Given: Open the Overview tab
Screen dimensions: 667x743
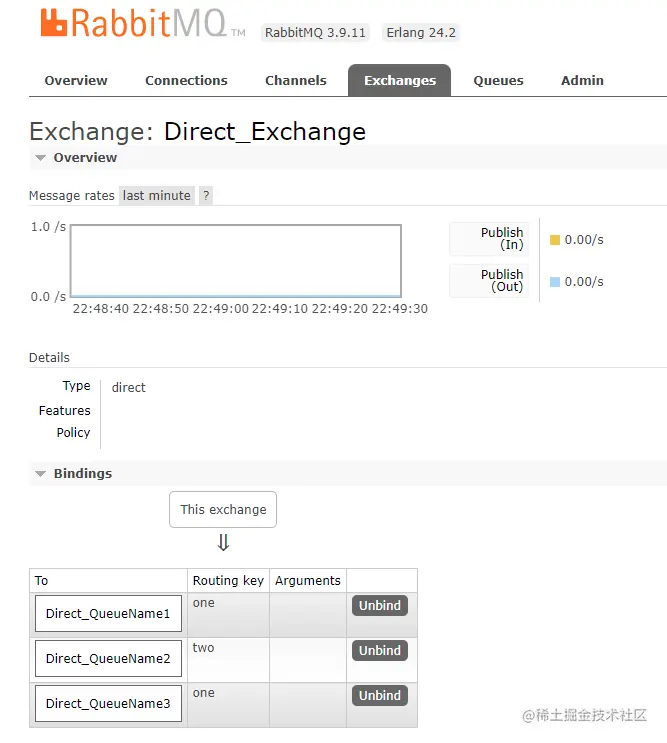Looking at the screenshot, I should point(76,81).
